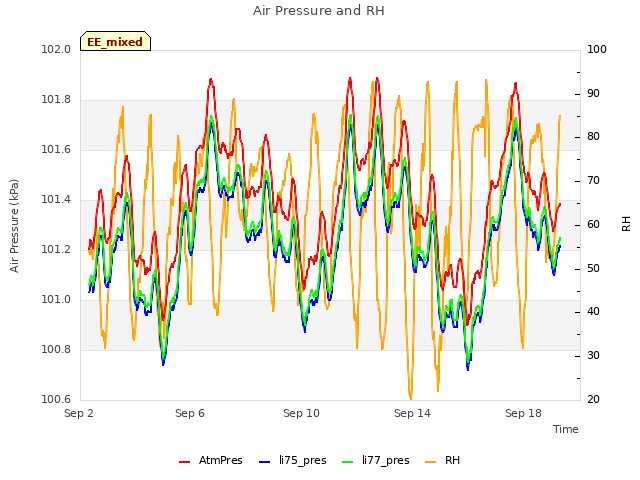640x480 pixels.
Task: Click the Sep 14 tick label
Action: click(x=412, y=413)
